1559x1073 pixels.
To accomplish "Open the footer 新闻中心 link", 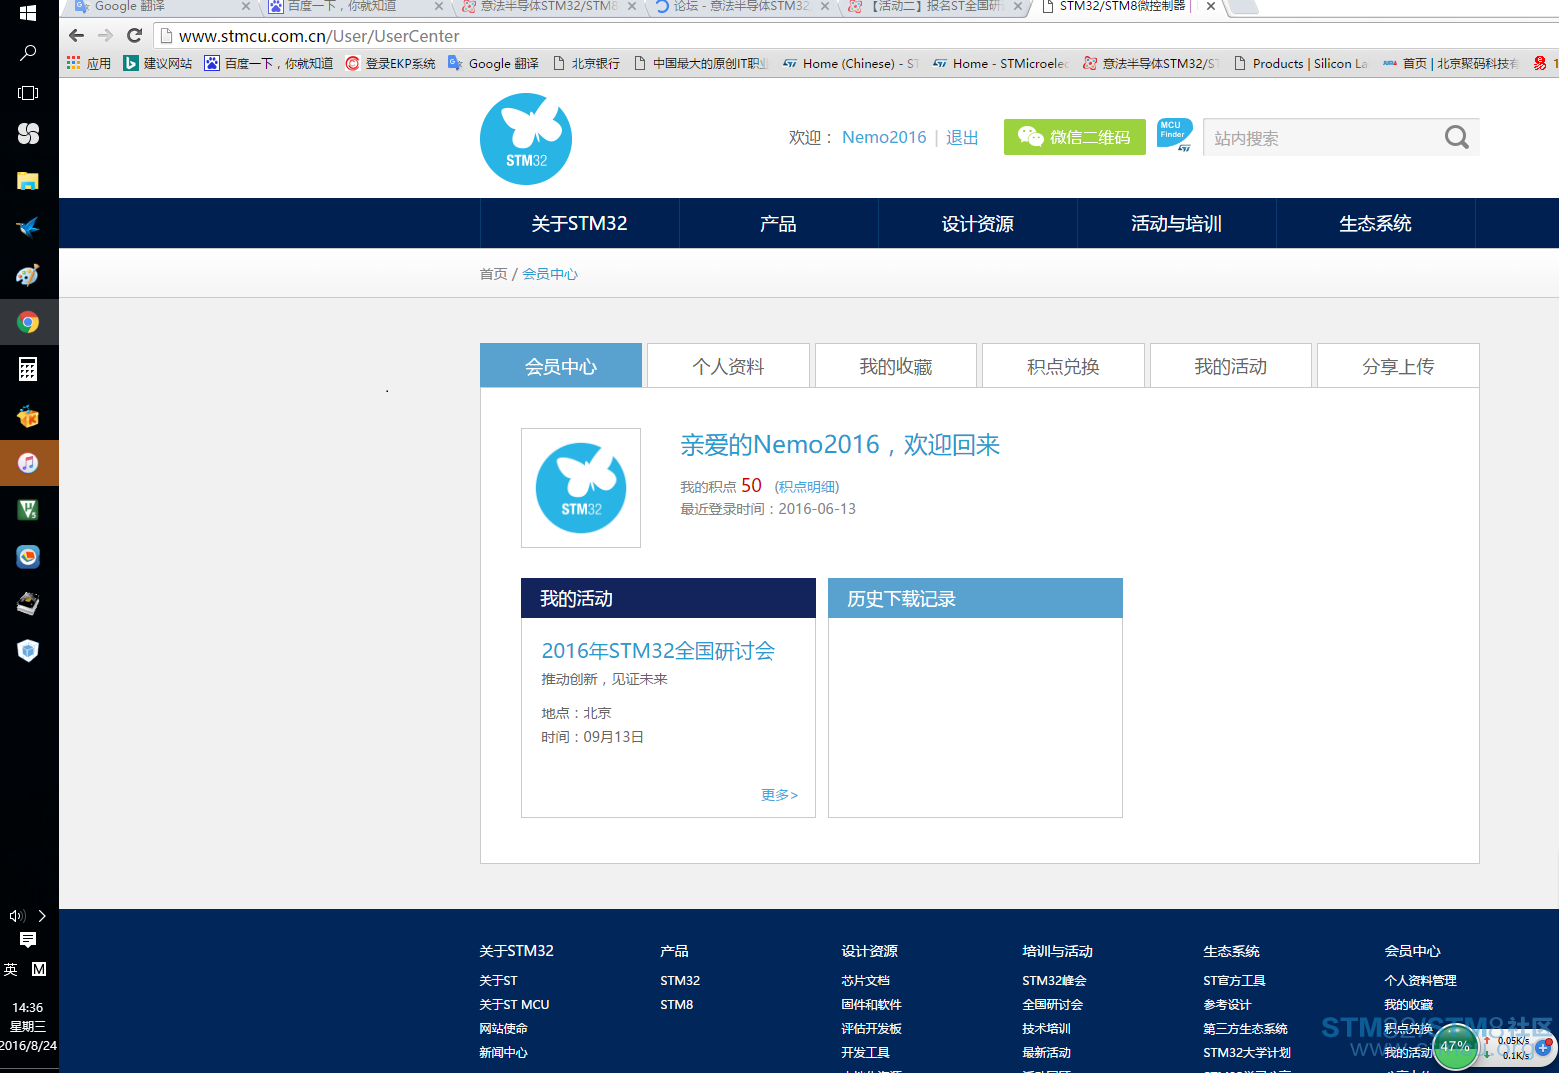I will coord(503,1053).
